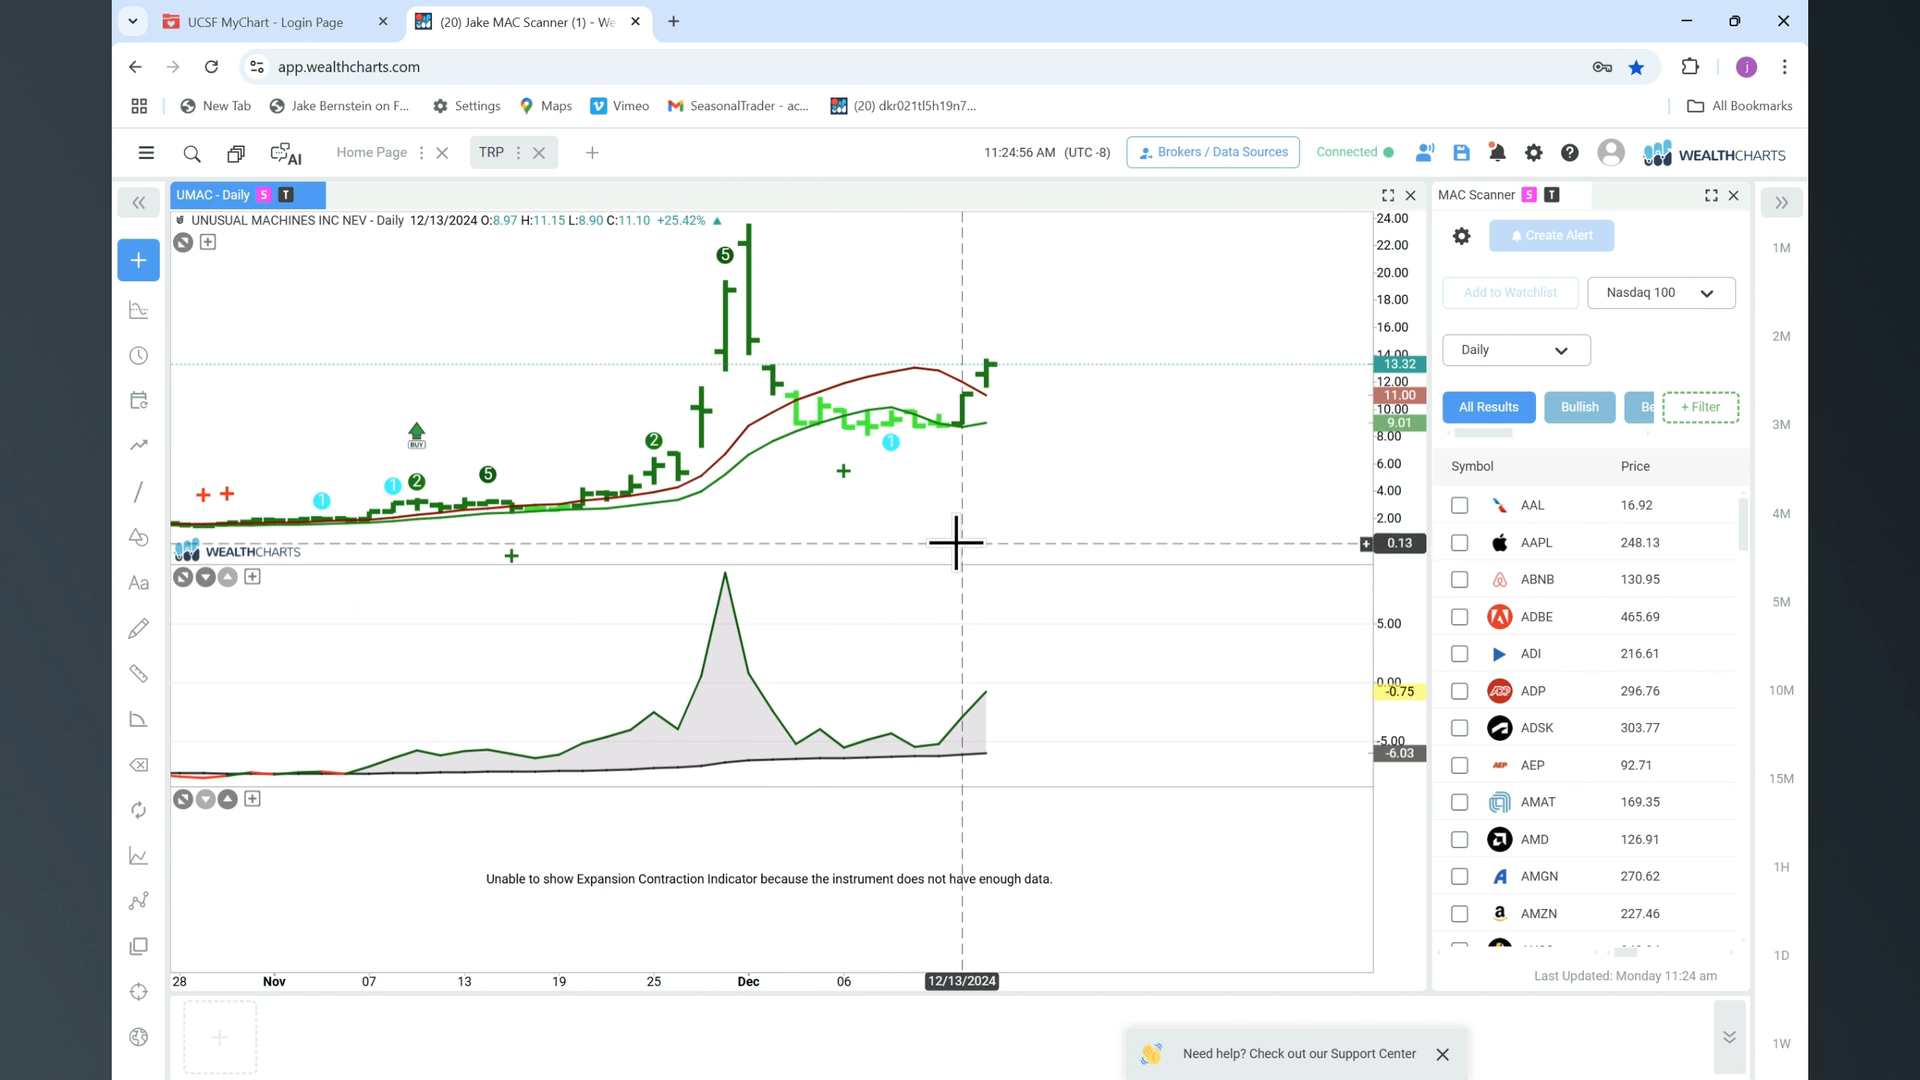Expand the right timeframe sidebar chevrons
Screen dimensions: 1920x1080
(1781, 203)
